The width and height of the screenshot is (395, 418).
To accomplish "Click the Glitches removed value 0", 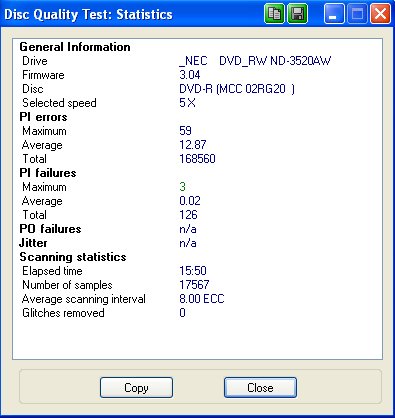I will 182,313.
